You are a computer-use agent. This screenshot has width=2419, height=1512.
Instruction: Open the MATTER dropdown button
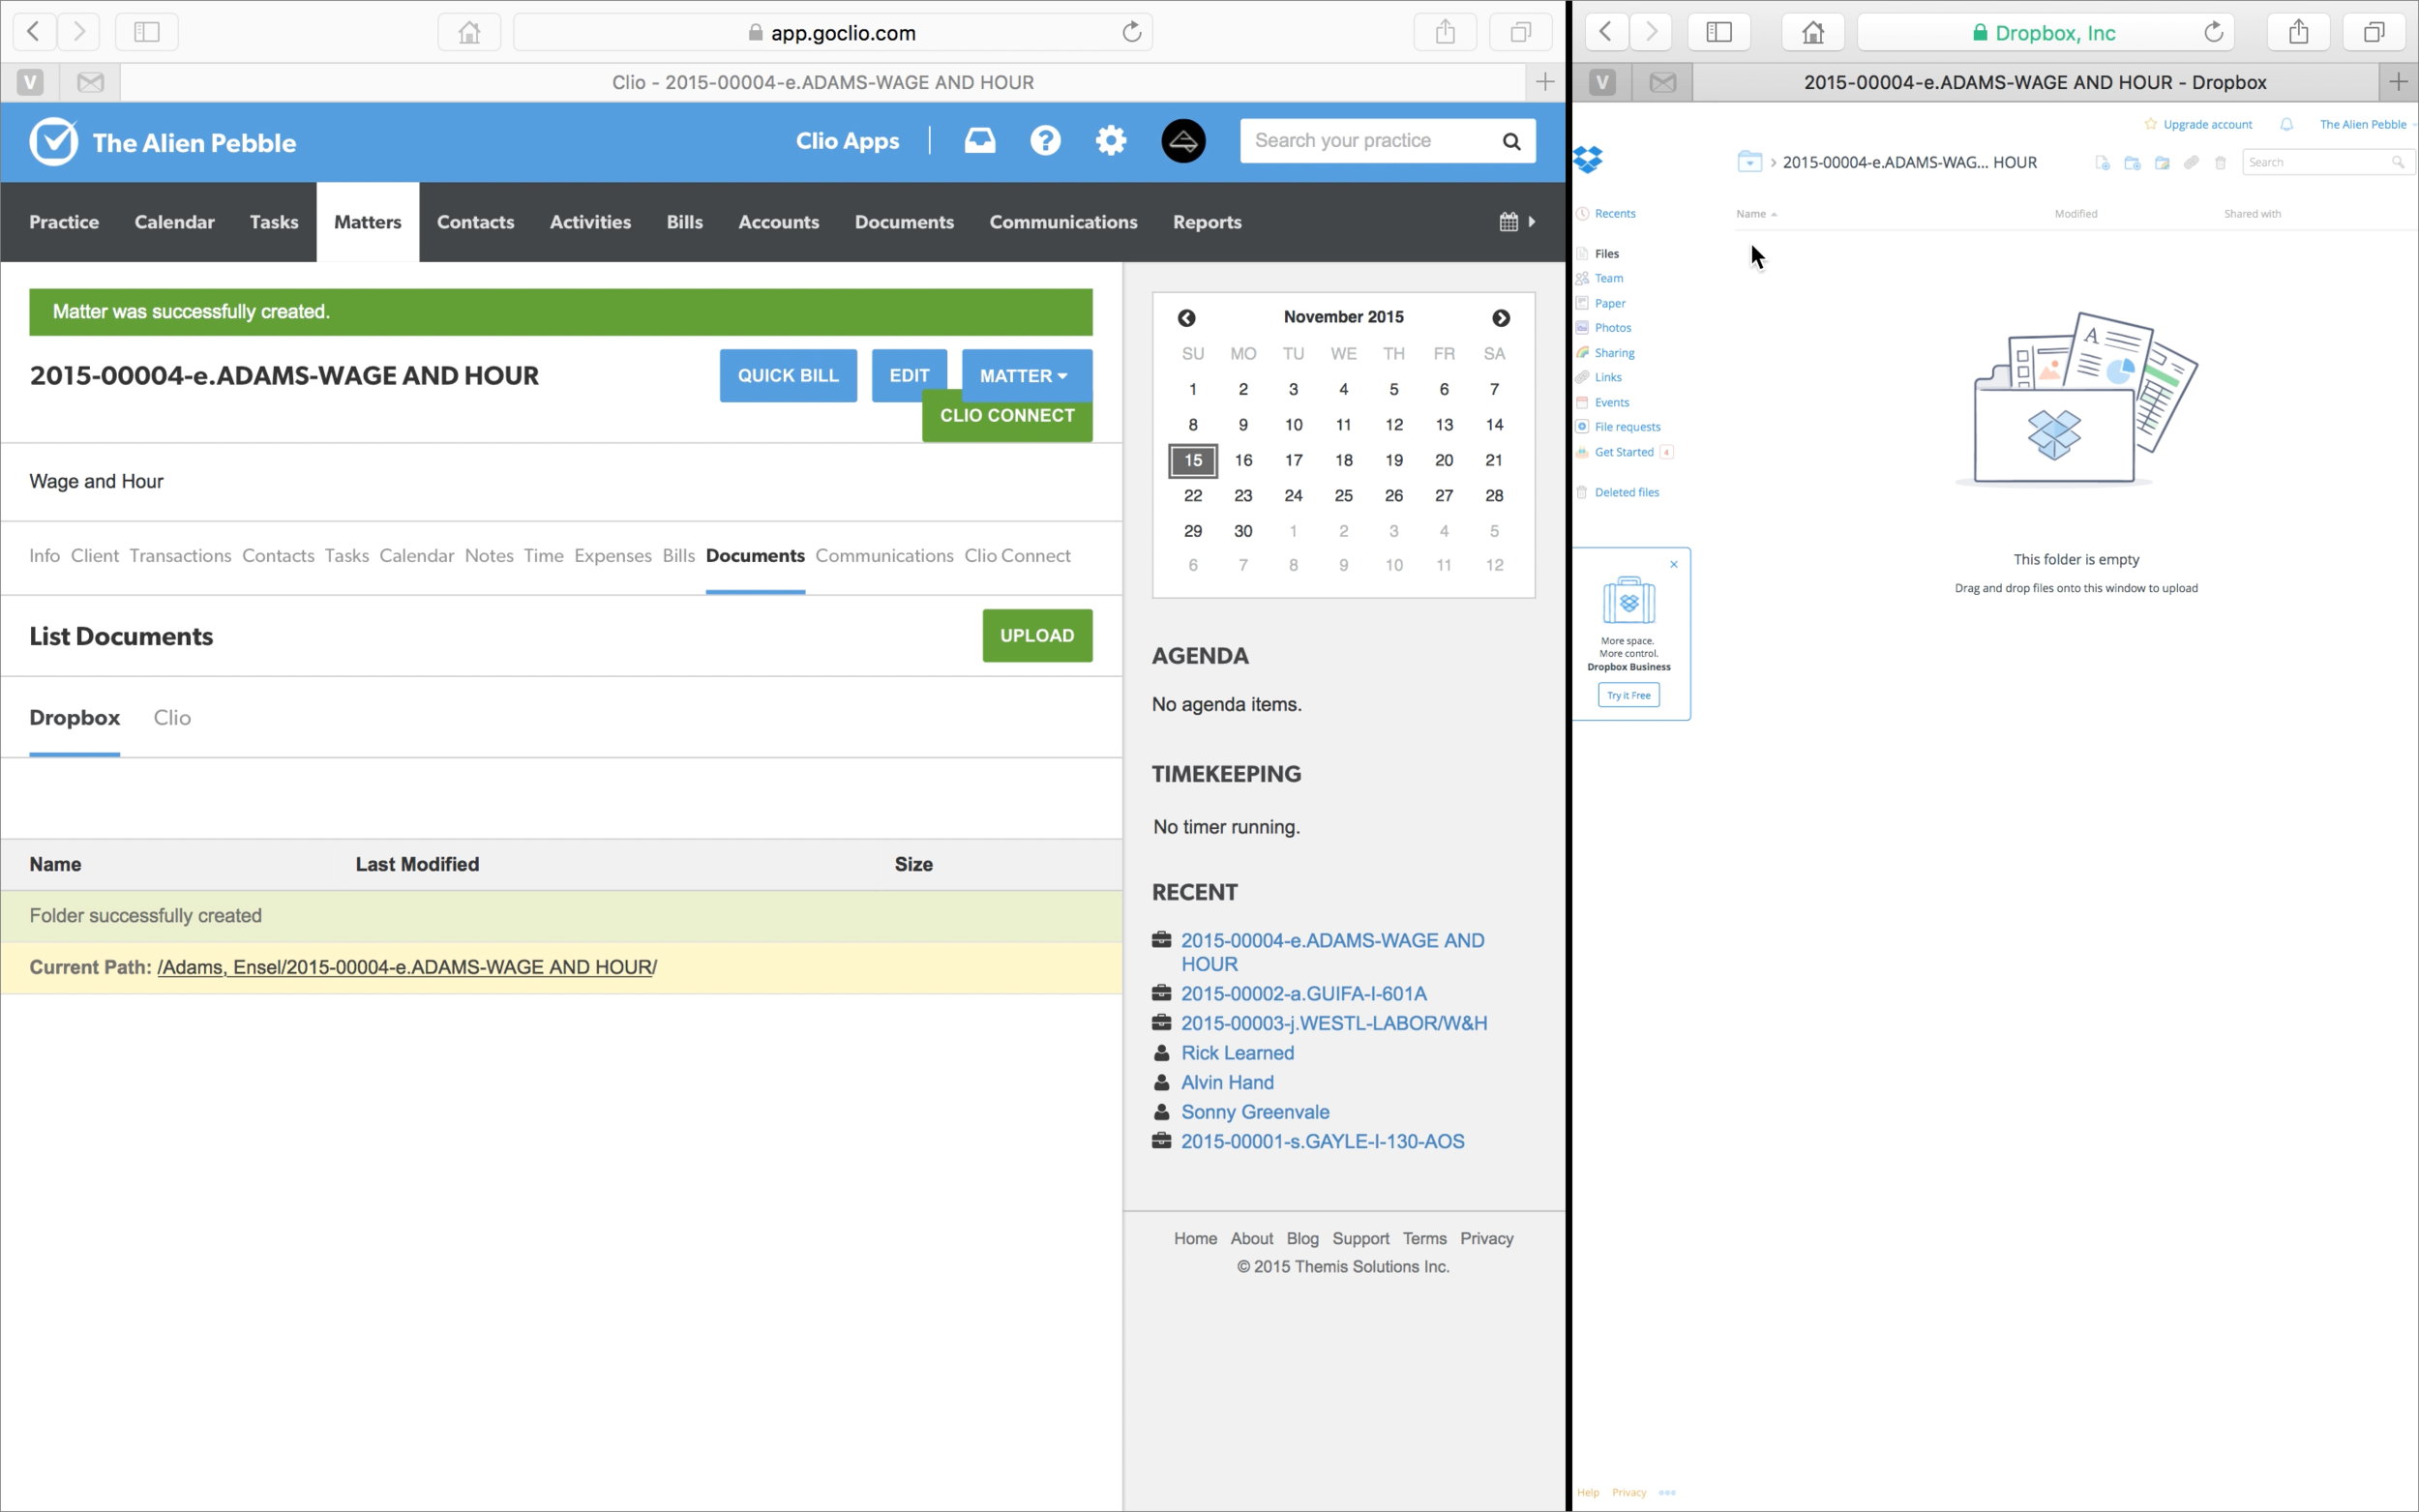[1026, 376]
